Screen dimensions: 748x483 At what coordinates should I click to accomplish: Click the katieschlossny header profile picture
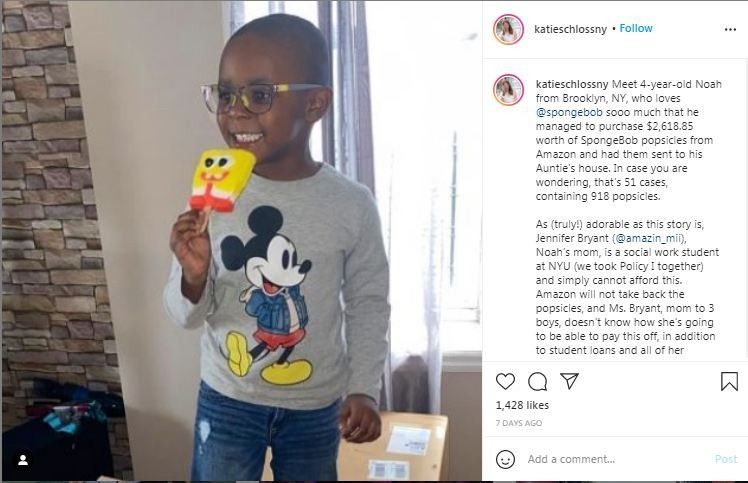click(x=508, y=29)
